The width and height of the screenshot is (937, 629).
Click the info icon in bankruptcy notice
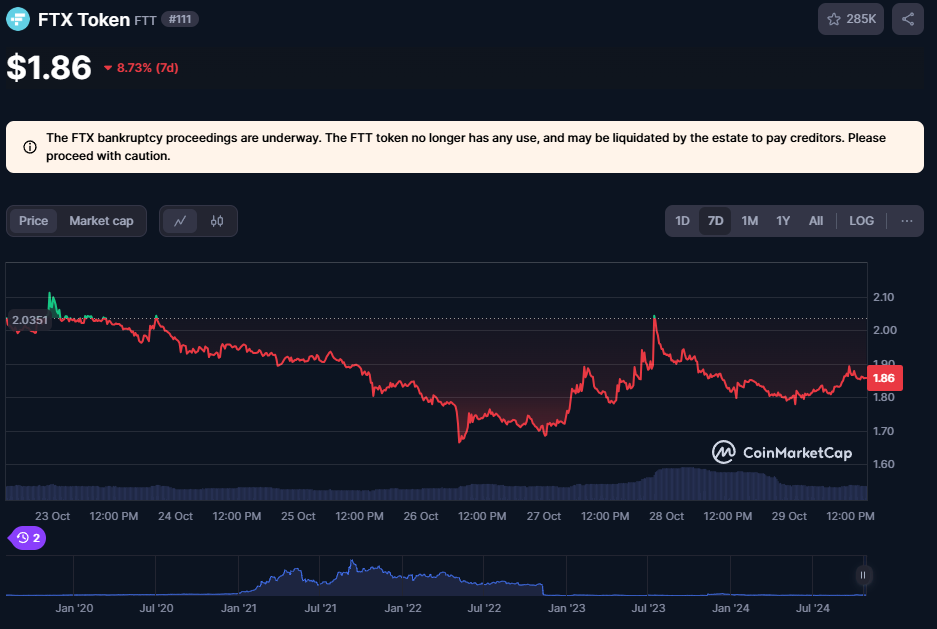point(30,147)
